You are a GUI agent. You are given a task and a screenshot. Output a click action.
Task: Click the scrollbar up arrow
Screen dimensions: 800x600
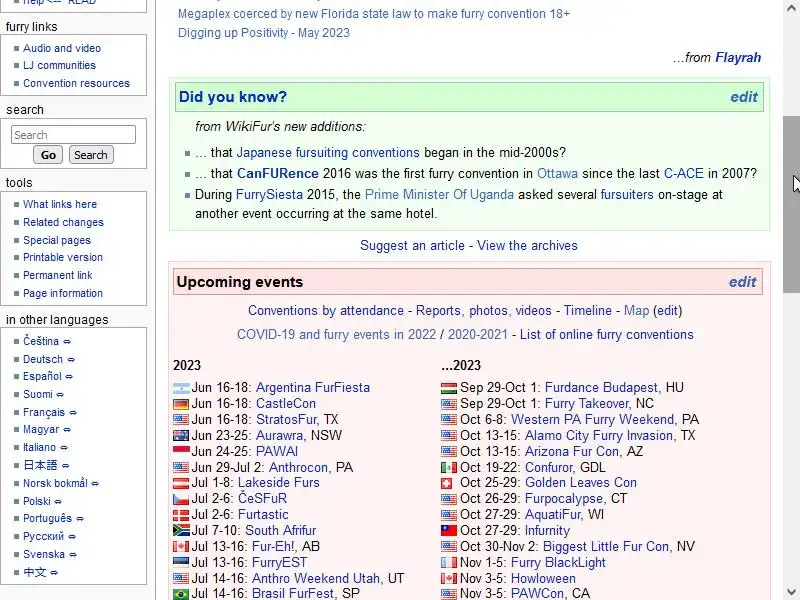point(791,7)
